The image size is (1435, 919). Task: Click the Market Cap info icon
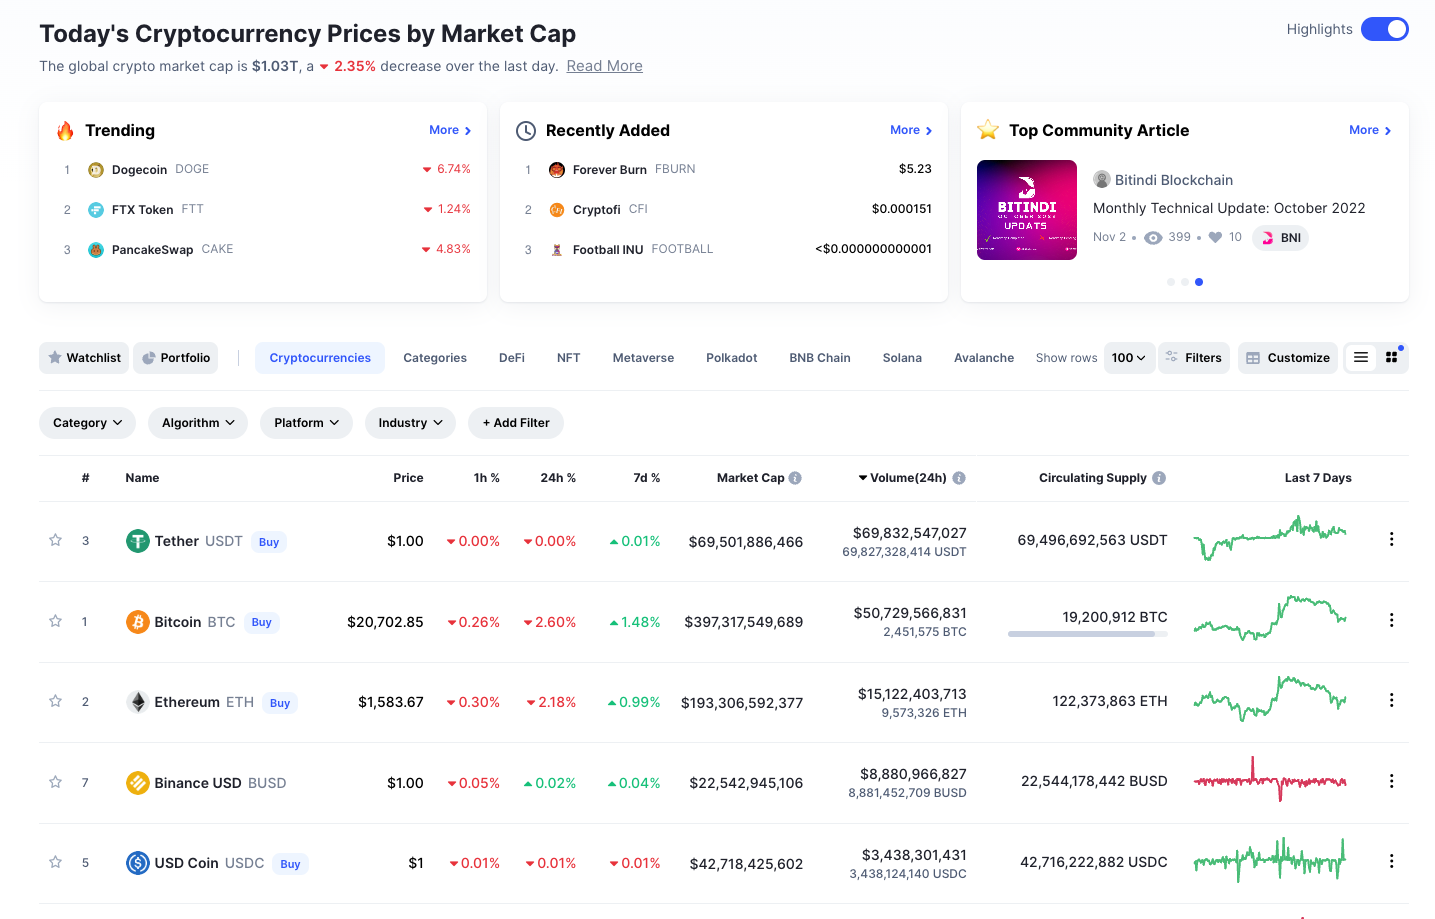pos(795,478)
